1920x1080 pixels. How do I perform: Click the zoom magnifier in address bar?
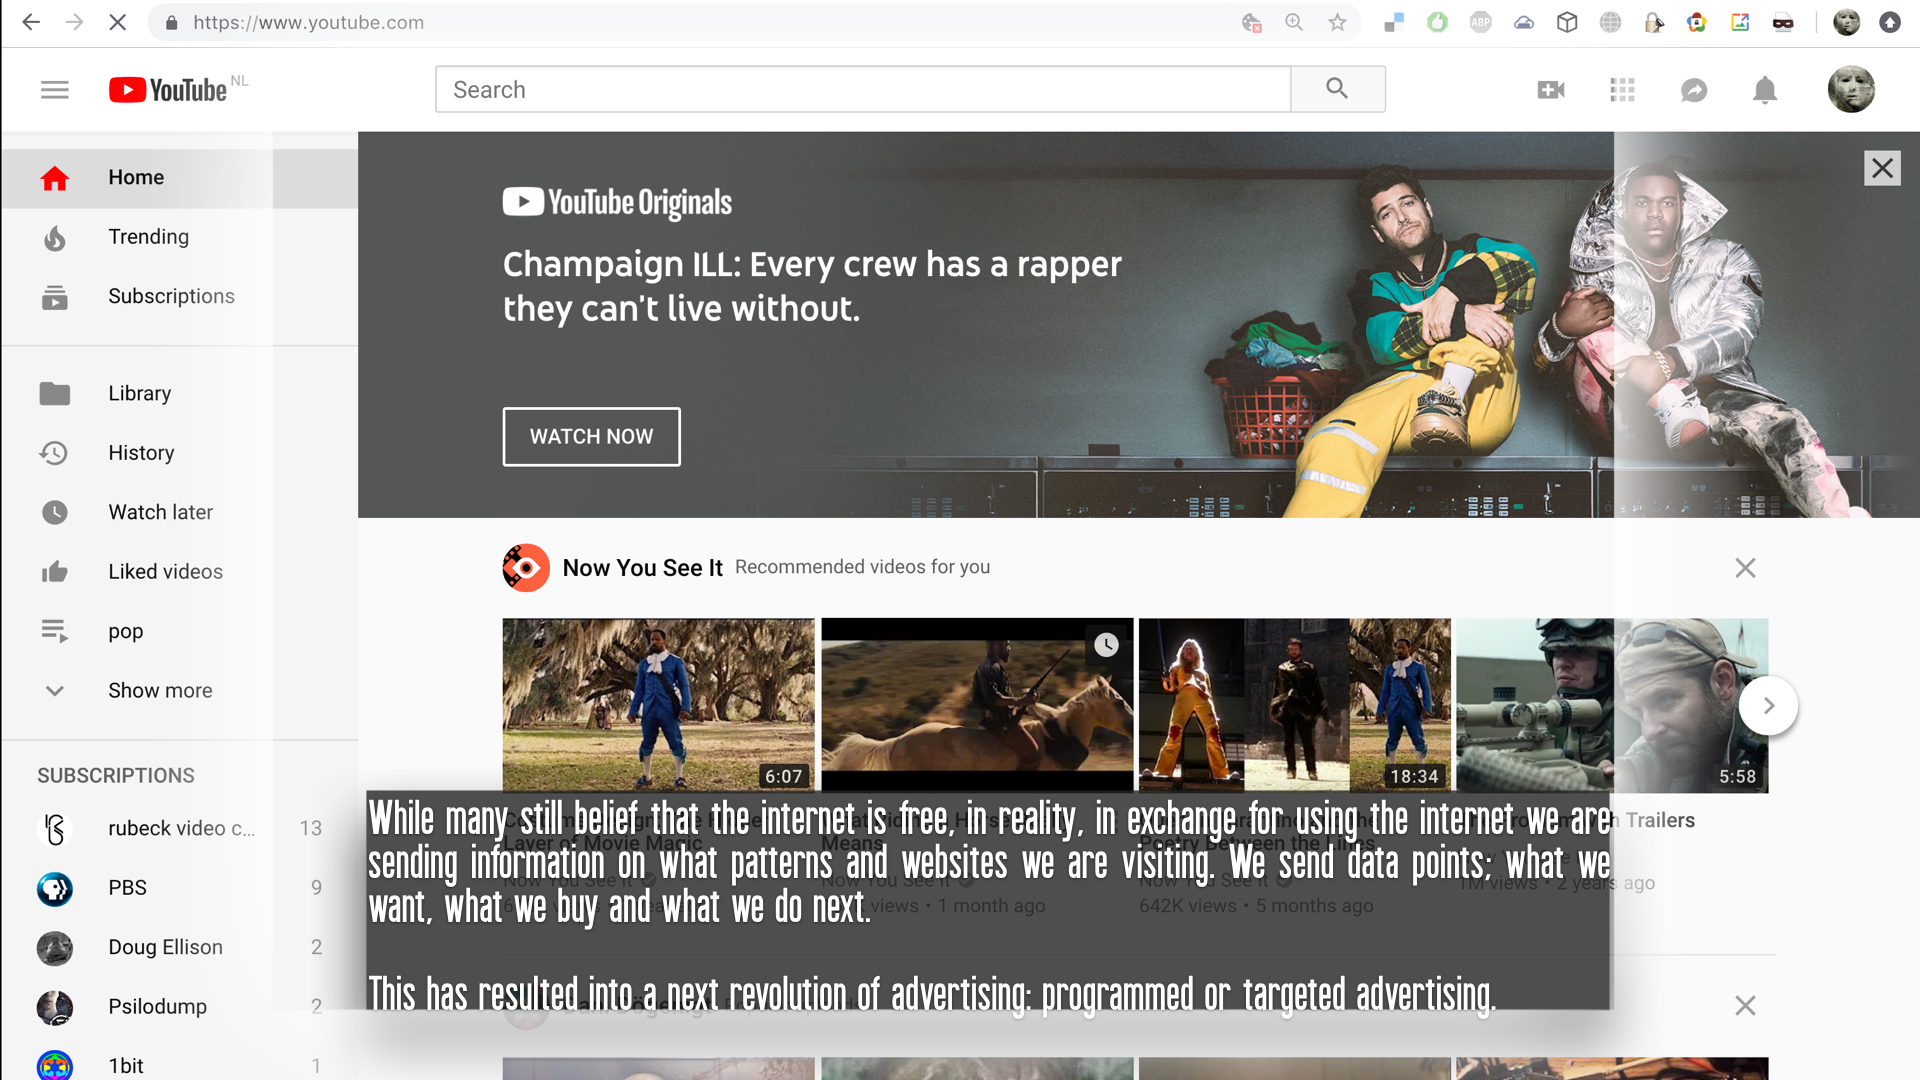pyautogui.click(x=1294, y=22)
